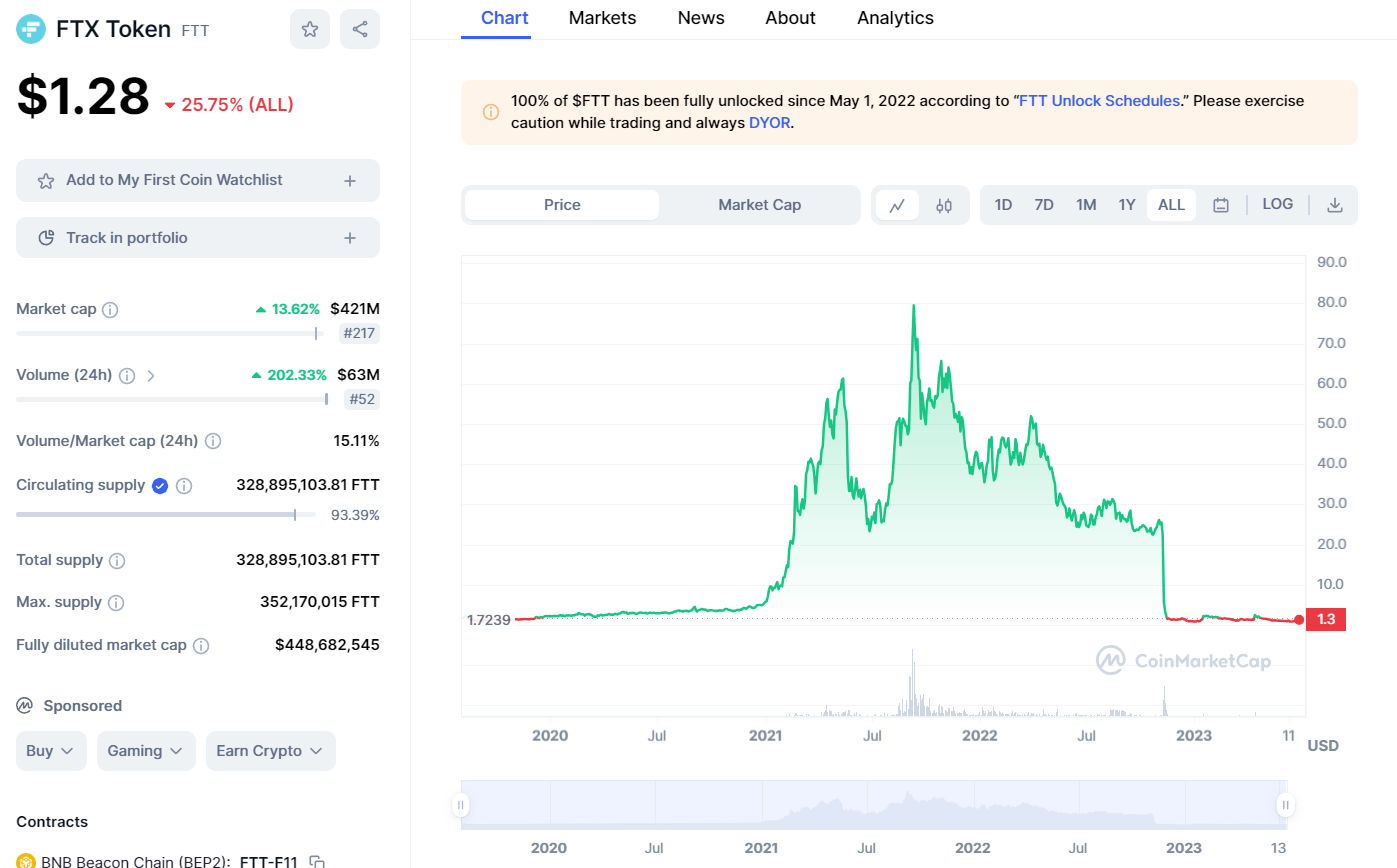
Task: Set chart range to 7D
Action: pos(1044,205)
